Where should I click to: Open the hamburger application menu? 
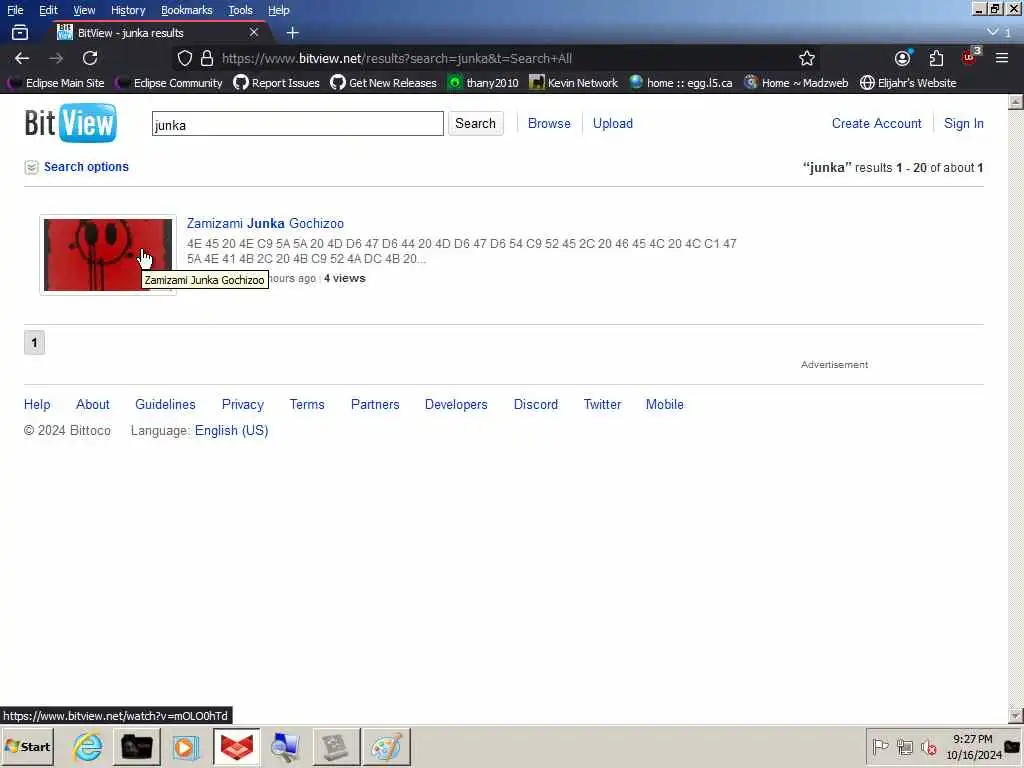pos(1002,58)
